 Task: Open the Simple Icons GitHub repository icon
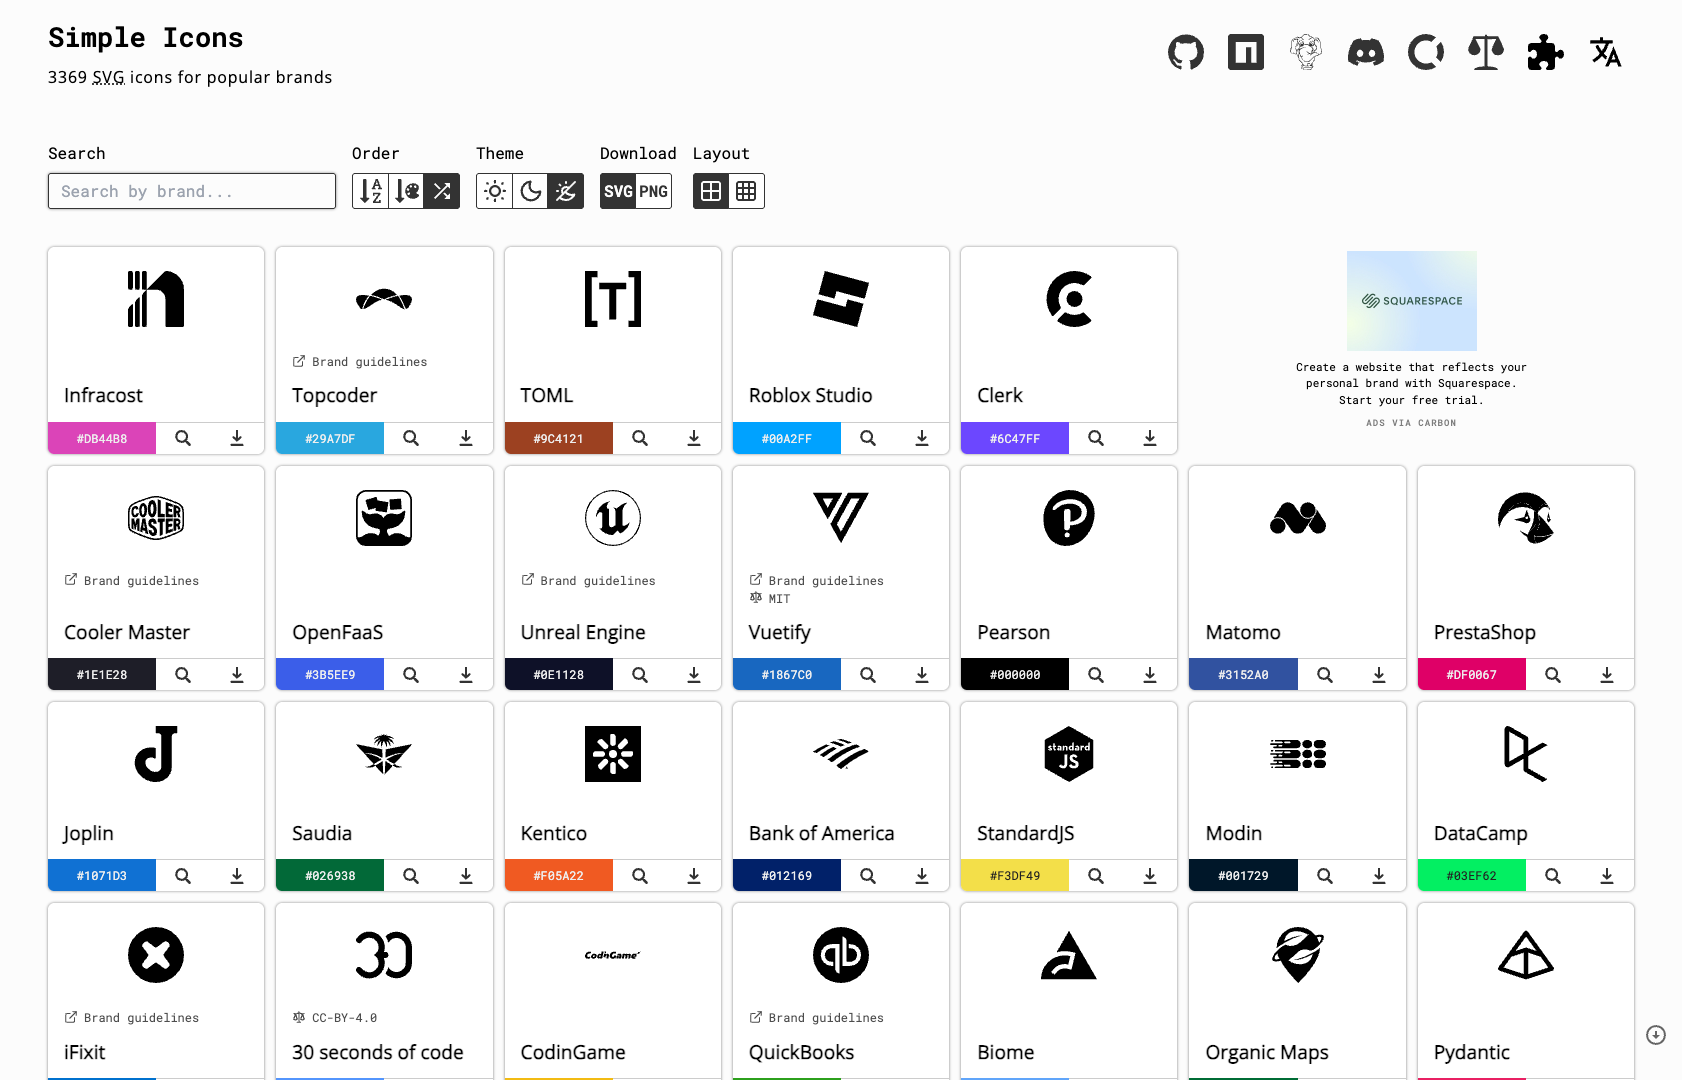pos(1186,52)
